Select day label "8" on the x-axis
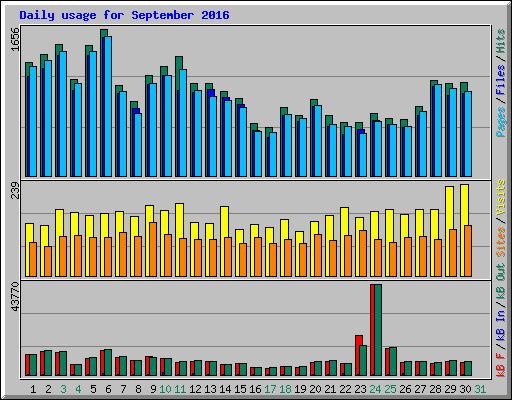This screenshot has height=400, width=512. pos(138,389)
